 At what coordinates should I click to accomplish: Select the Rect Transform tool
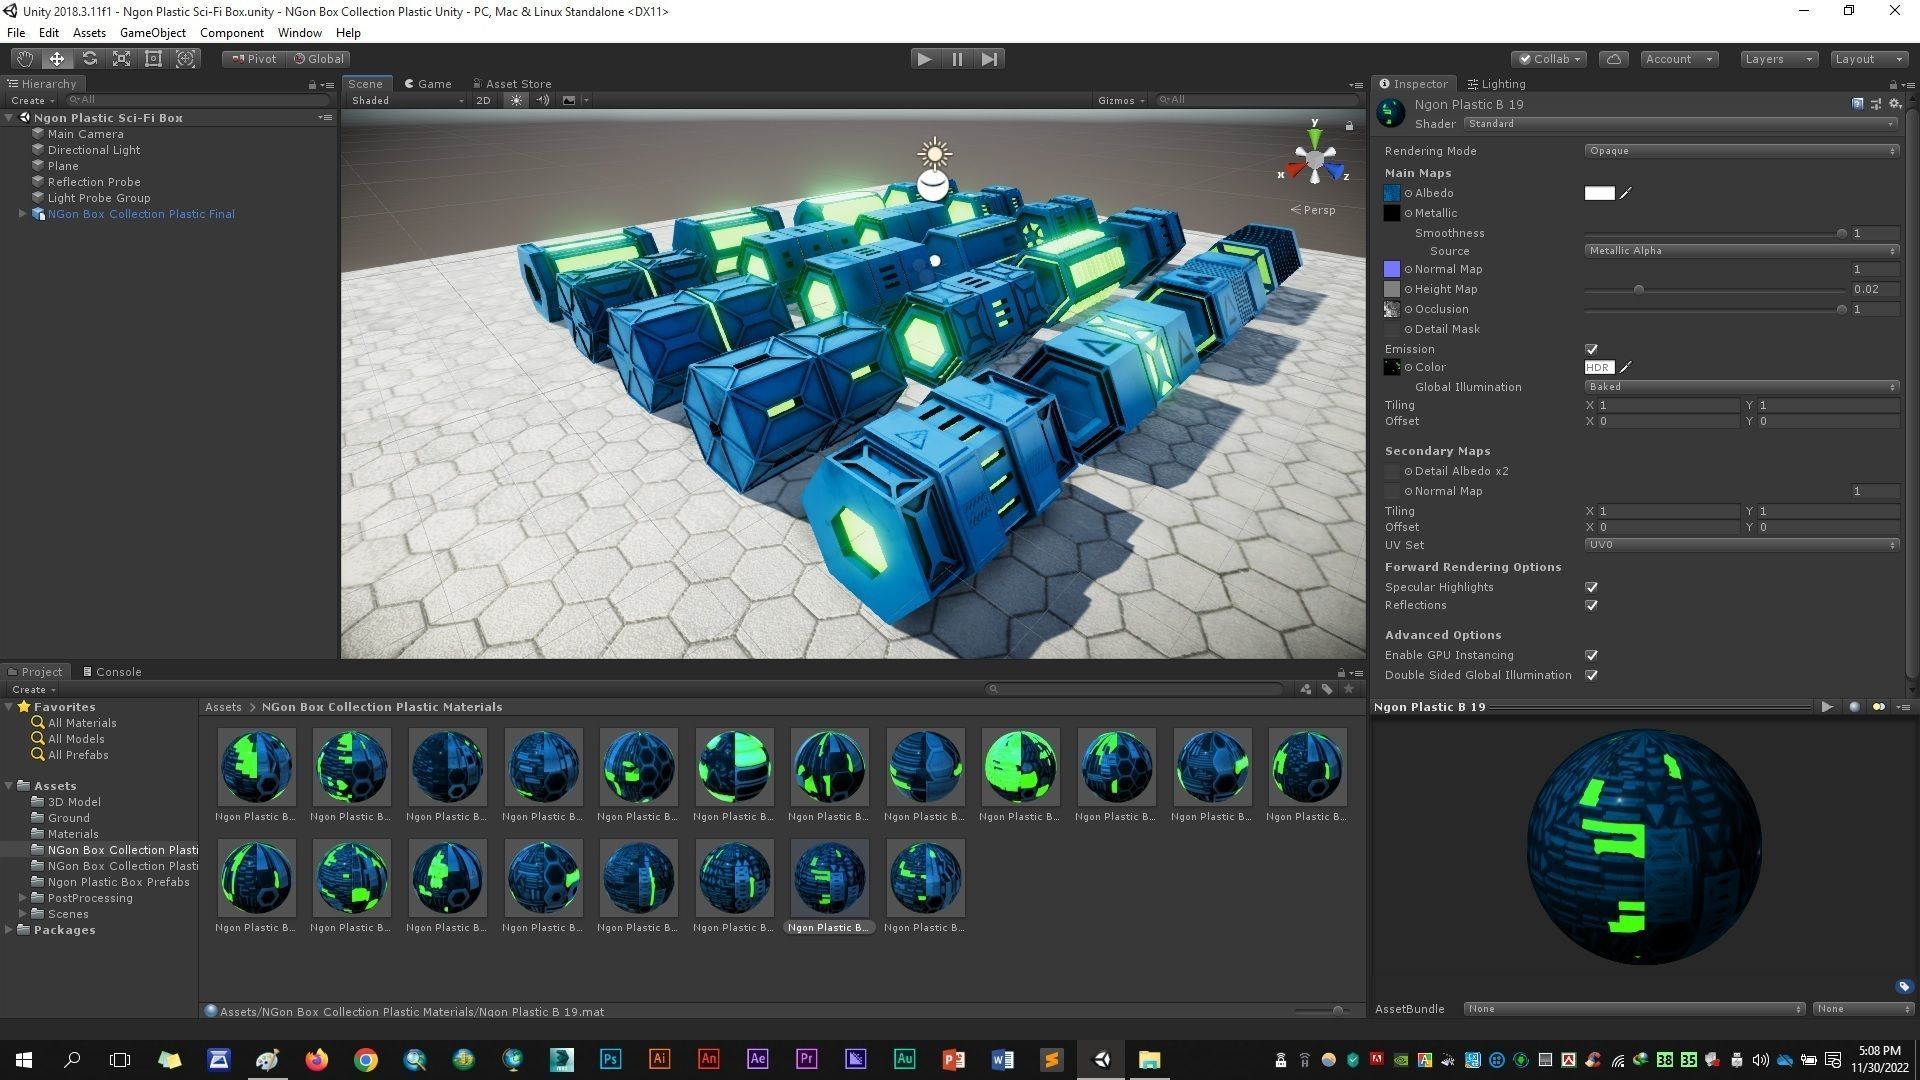(x=153, y=59)
